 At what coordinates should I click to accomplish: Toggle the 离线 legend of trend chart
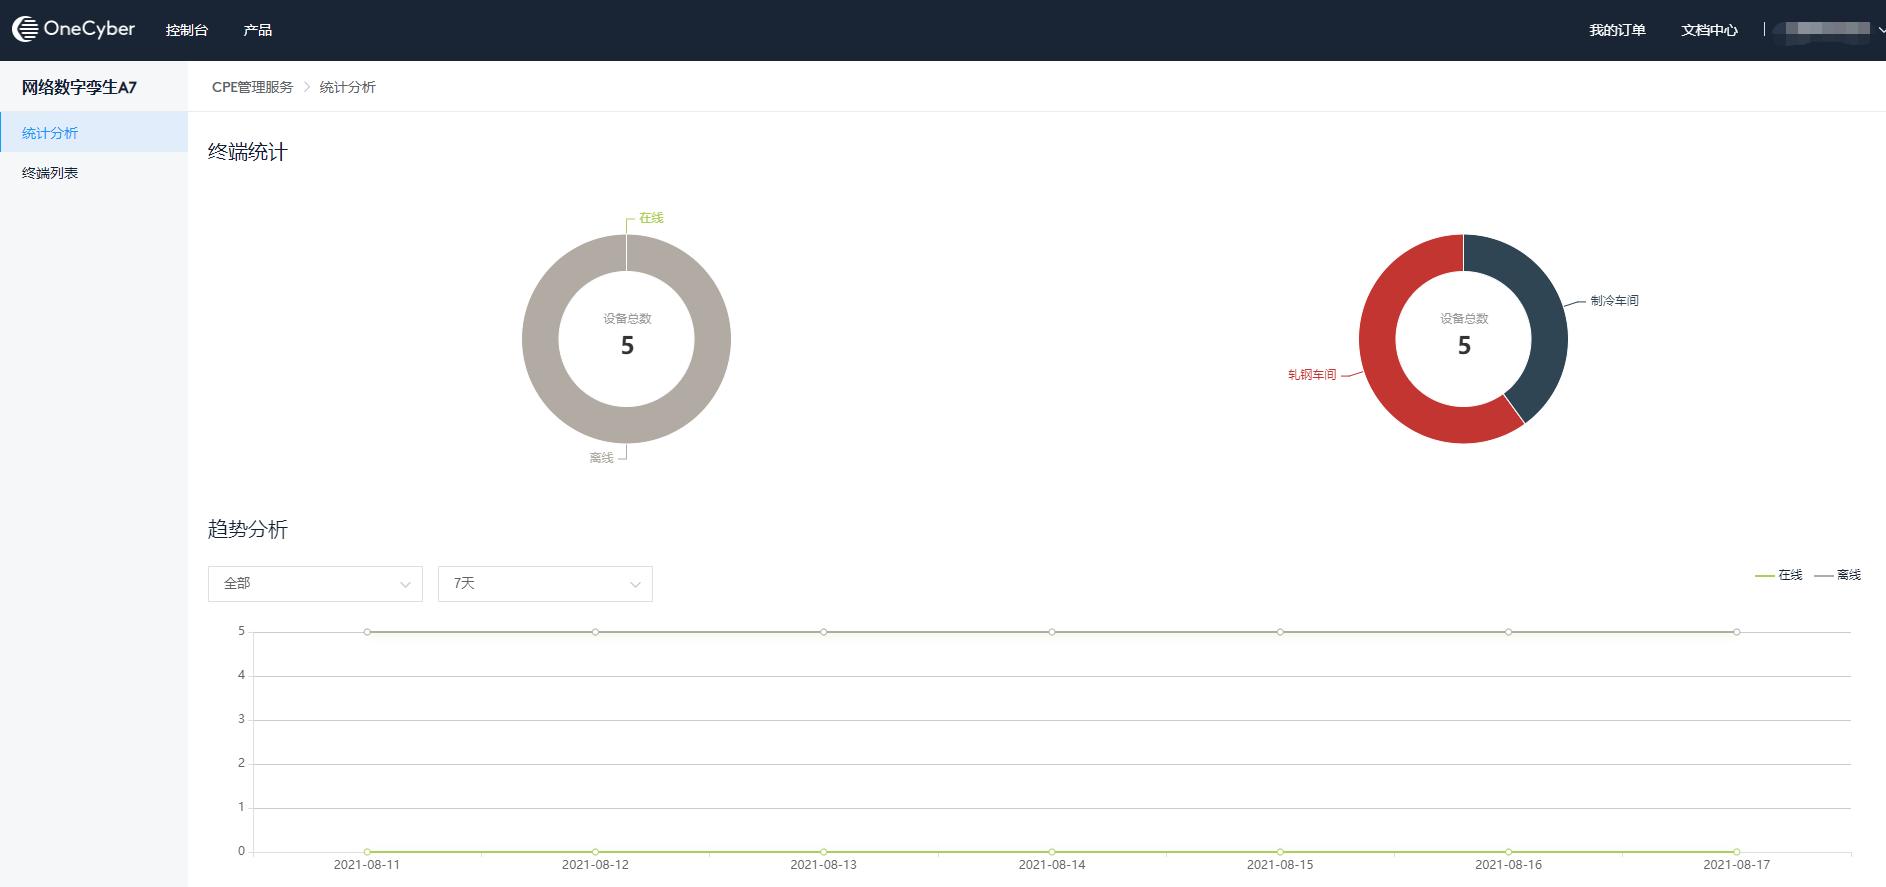pos(1838,575)
